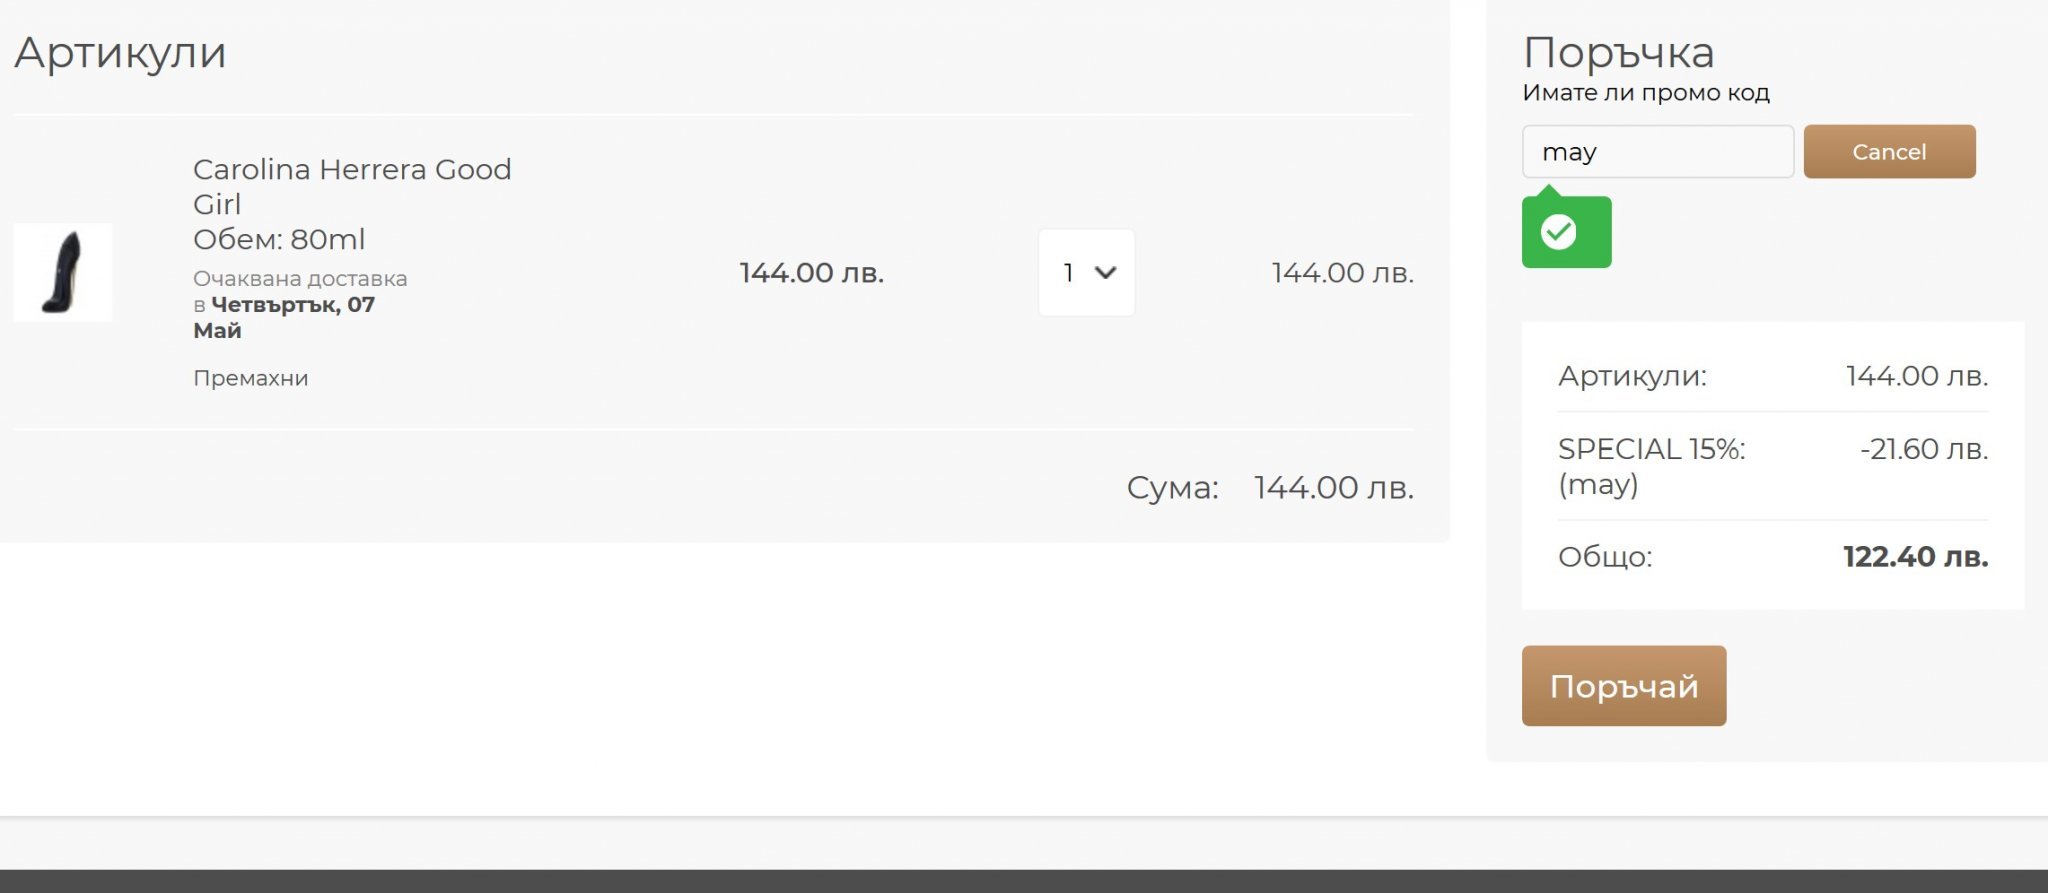
Task: Click the Обем: 80ml volume text
Action: (x=279, y=239)
